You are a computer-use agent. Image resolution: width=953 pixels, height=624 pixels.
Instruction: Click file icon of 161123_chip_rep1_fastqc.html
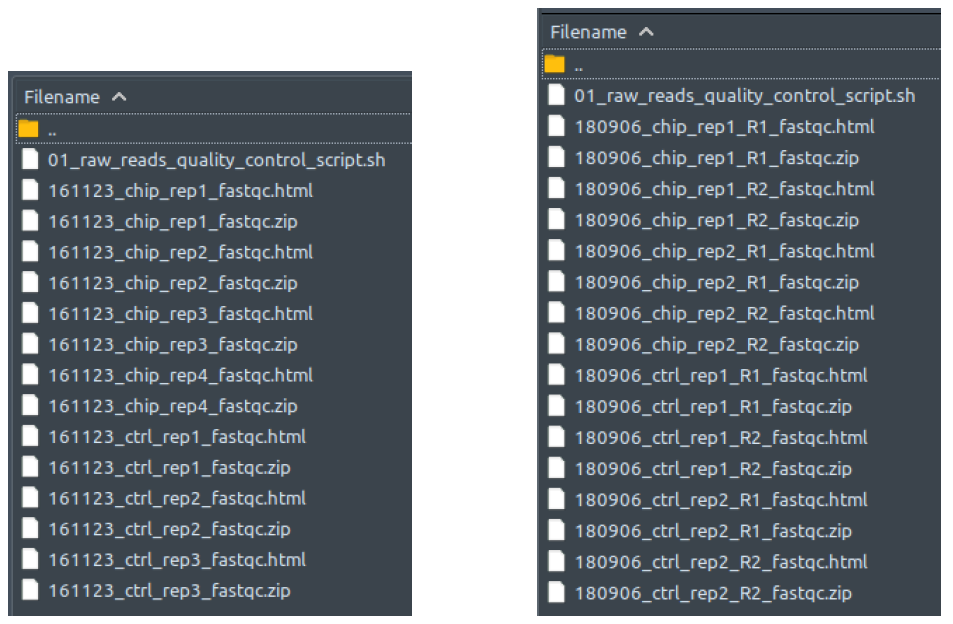pyautogui.click(x=30, y=190)
